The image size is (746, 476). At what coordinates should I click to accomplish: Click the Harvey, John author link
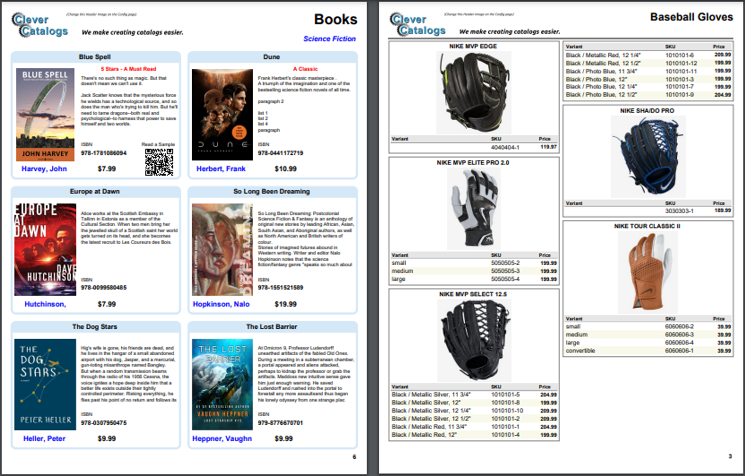[44, 169]
